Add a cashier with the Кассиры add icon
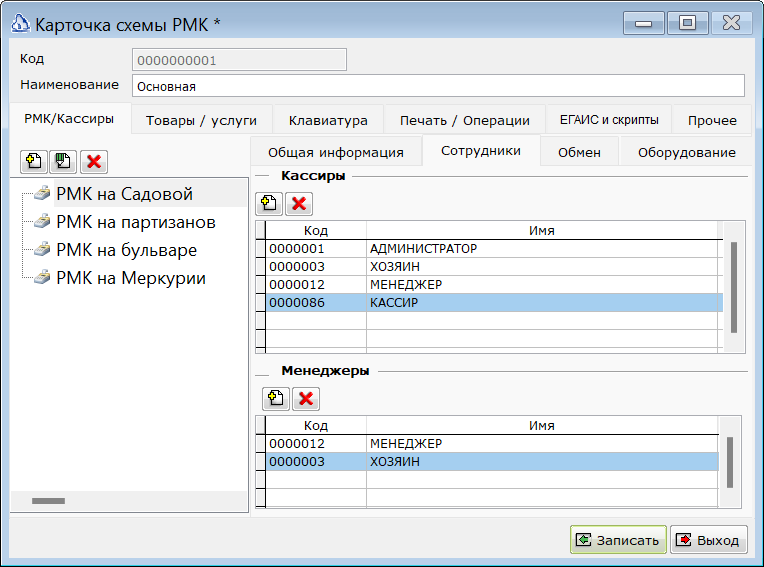764x567 pixels. coord(269,204)
